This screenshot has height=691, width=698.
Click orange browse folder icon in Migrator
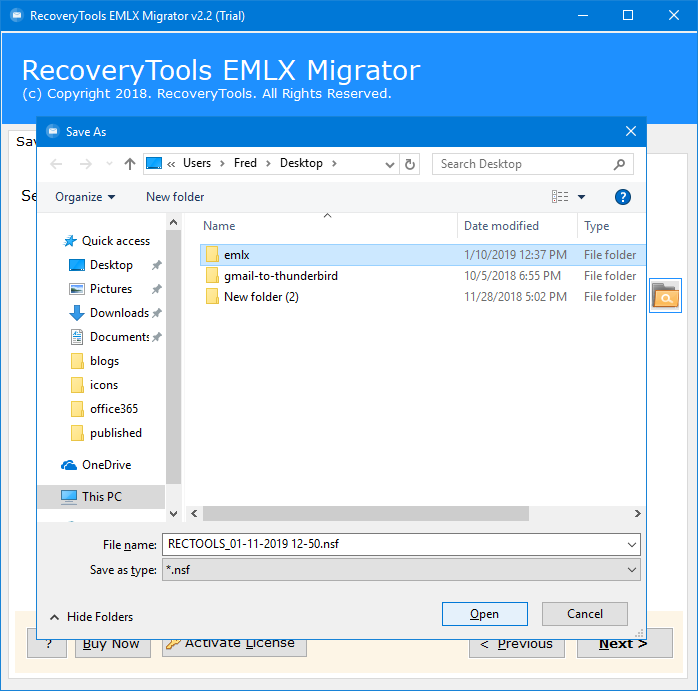(665, 296)
